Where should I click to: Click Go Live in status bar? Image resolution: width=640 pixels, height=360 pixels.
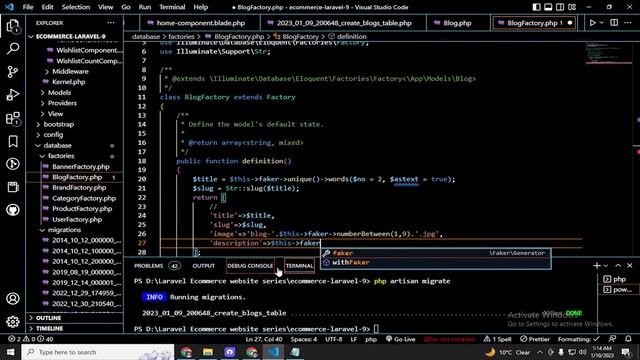(400, 339)
